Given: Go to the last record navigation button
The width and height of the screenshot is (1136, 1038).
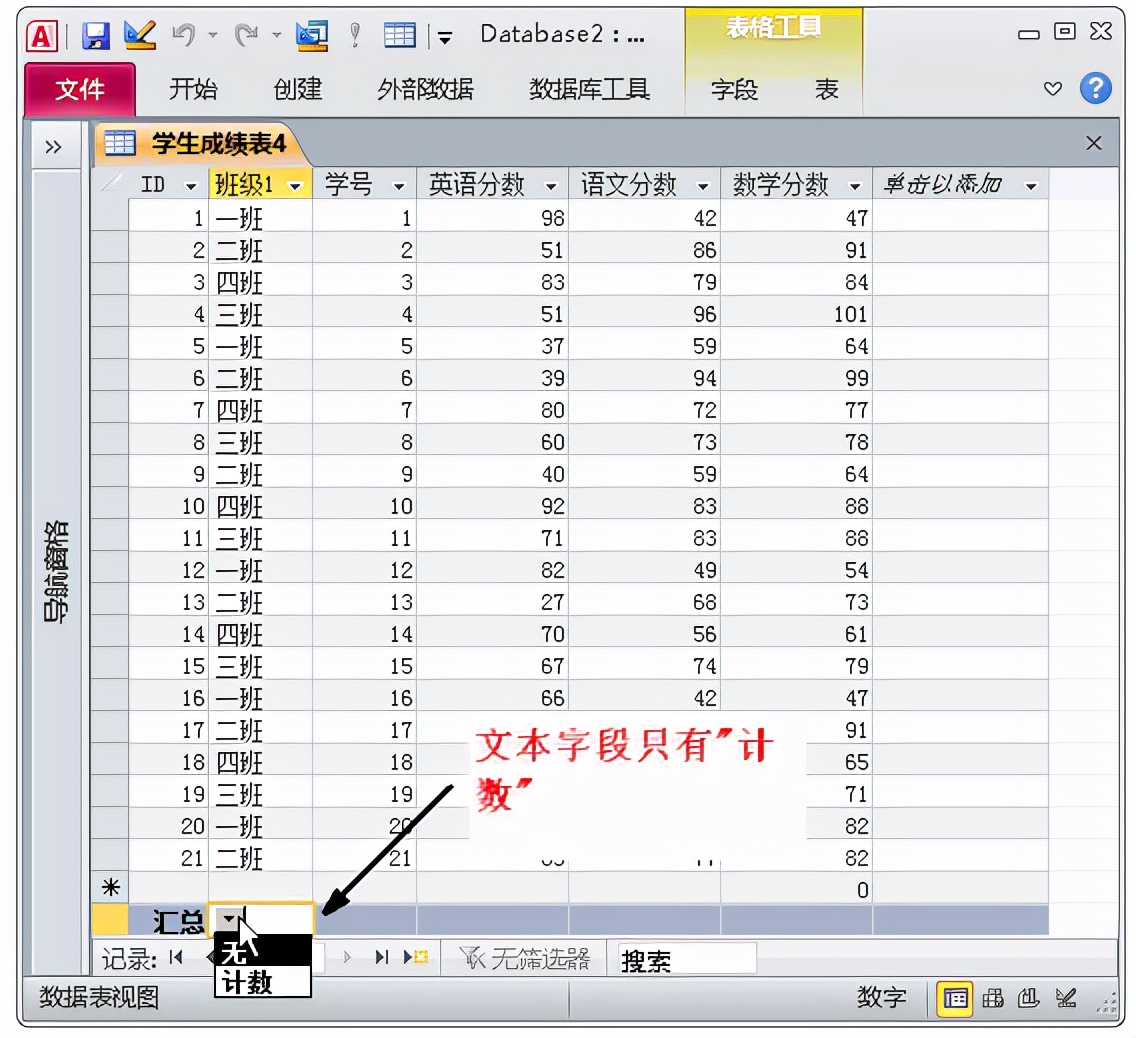Looking at the screenshot, I should pos(381,957).
